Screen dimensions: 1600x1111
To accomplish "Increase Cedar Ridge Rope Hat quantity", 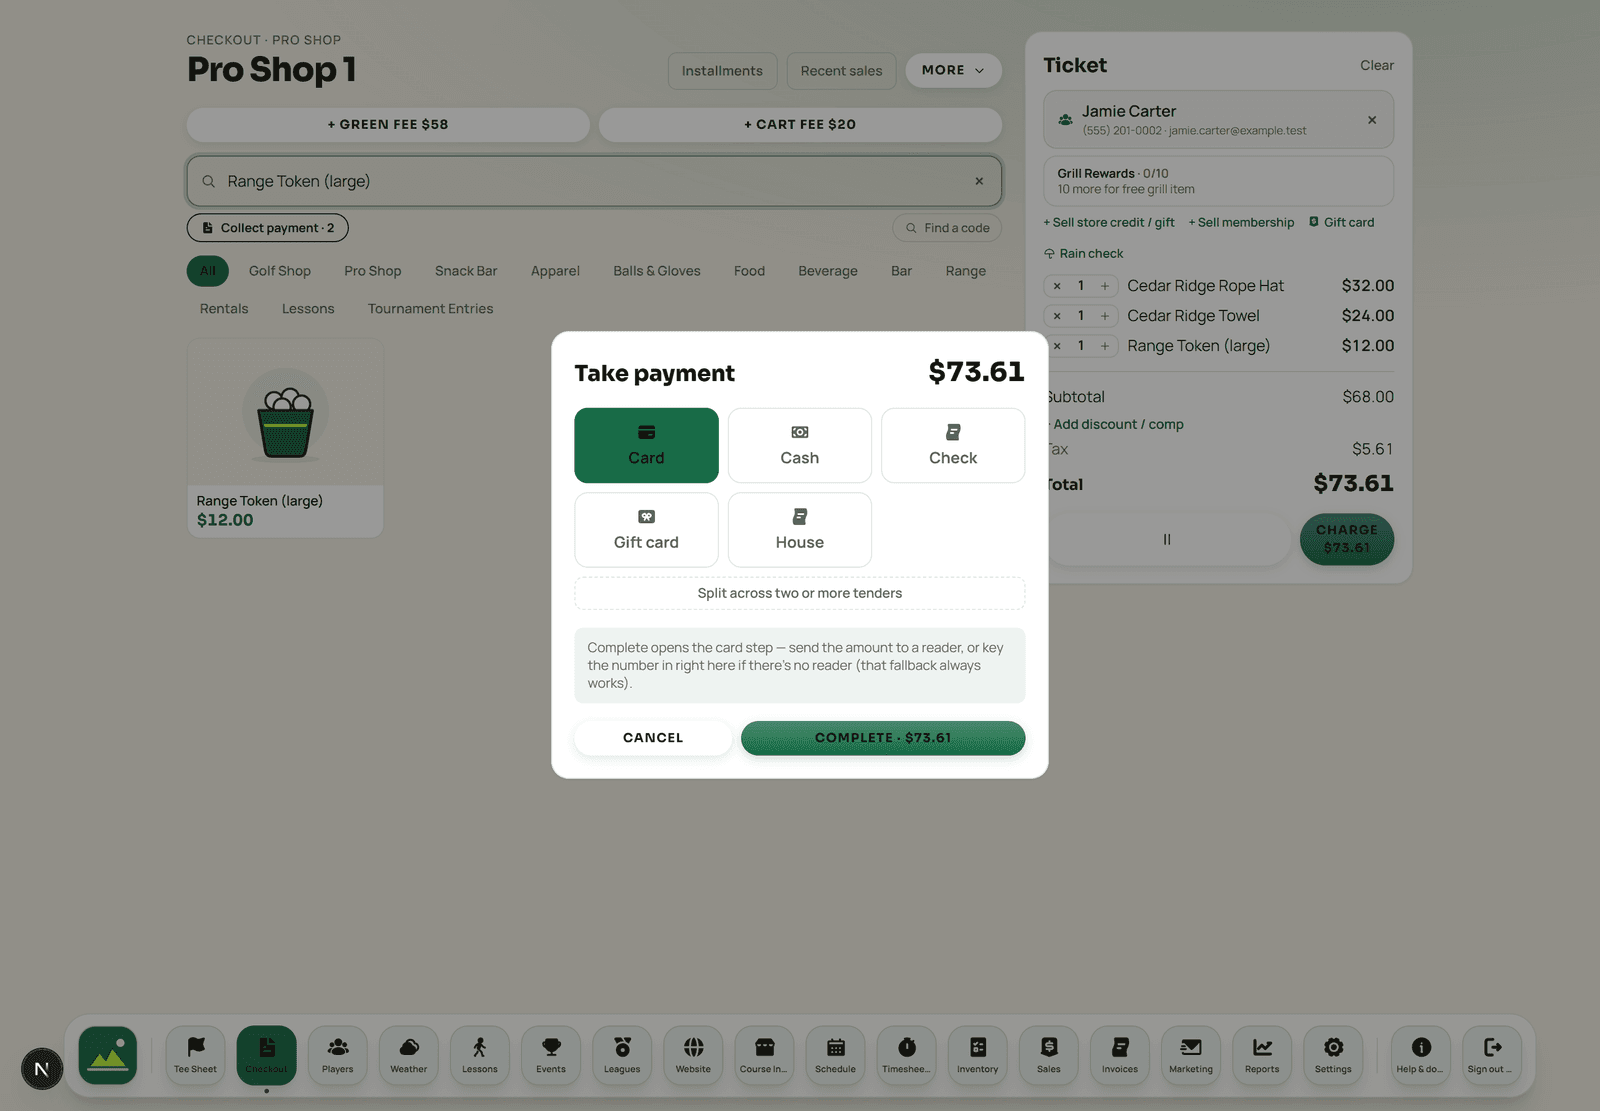I will [x=1105, y=286].
